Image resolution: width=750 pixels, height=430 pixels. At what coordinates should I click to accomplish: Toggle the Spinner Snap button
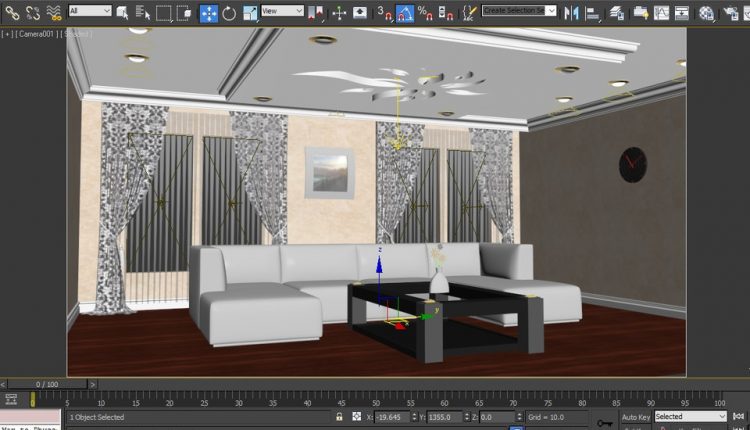tap(446, 13)
